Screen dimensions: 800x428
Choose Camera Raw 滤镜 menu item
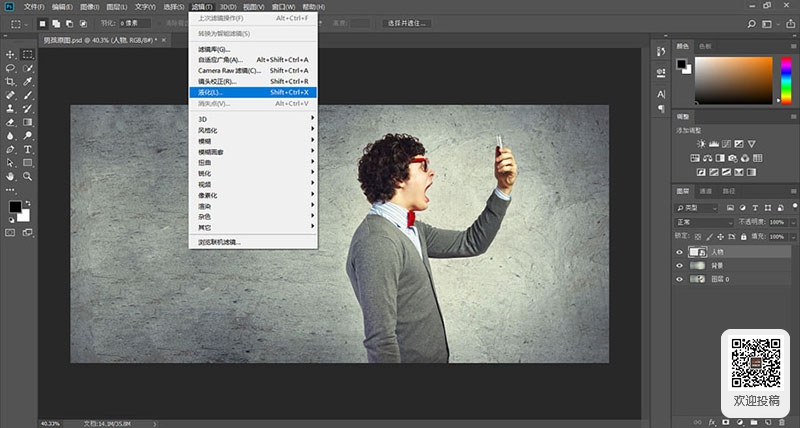[253, 71]
